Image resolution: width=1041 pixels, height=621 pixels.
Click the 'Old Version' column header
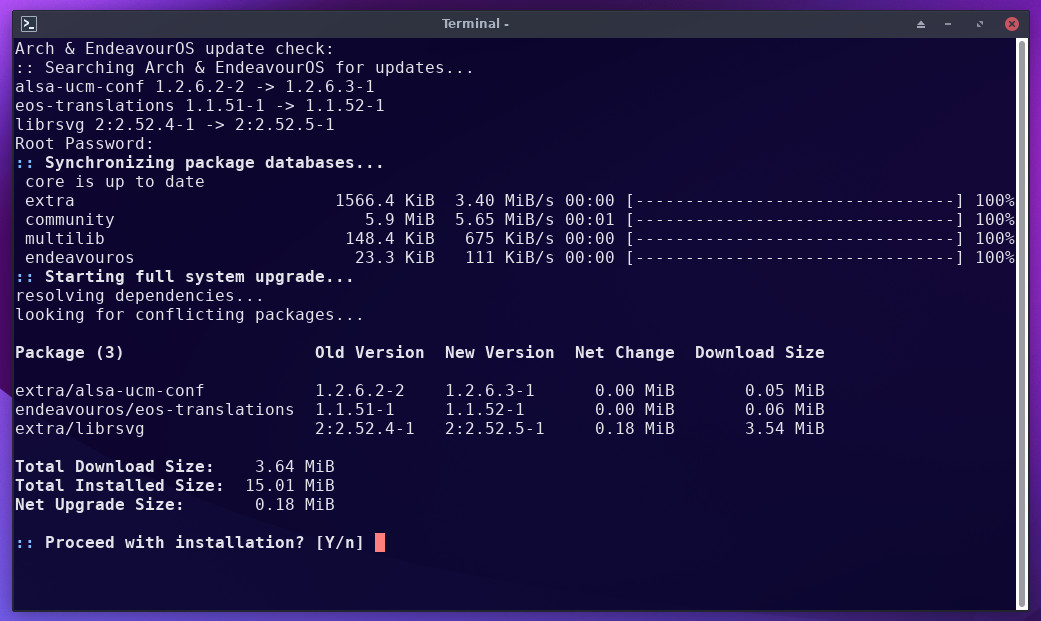coord(369,353)
